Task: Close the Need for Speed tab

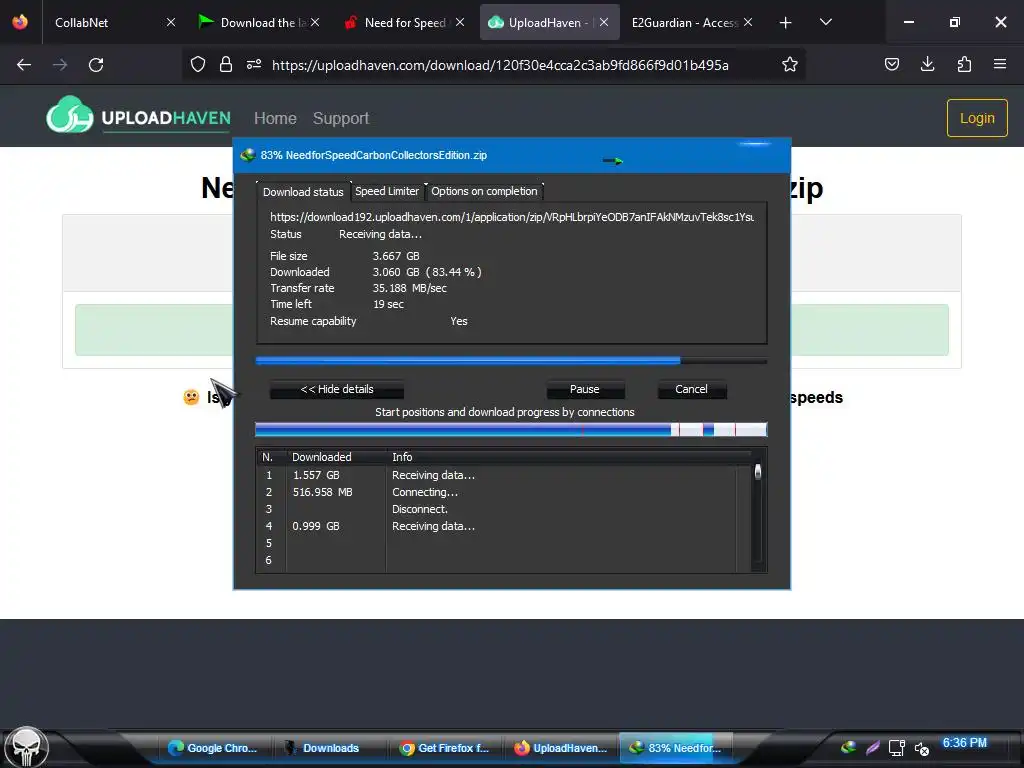Action: (460, 22)
